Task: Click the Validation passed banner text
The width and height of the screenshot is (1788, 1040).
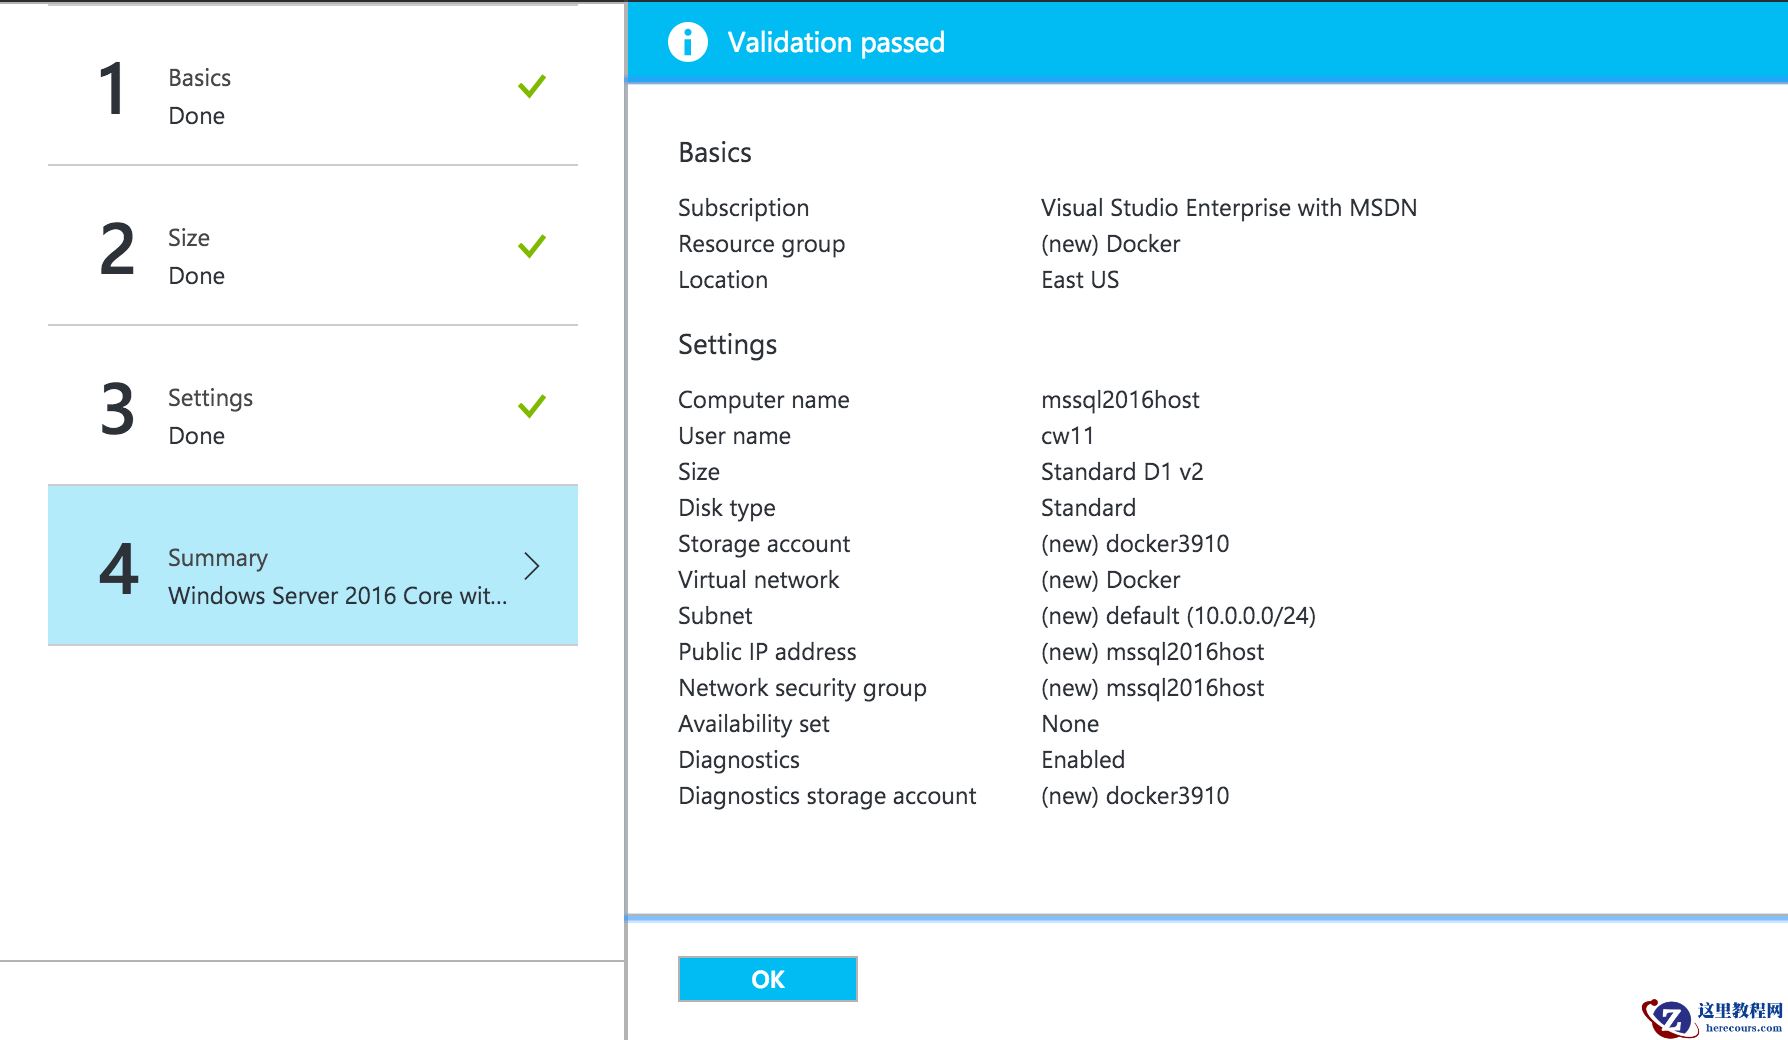Action: [x=836, y=42]
